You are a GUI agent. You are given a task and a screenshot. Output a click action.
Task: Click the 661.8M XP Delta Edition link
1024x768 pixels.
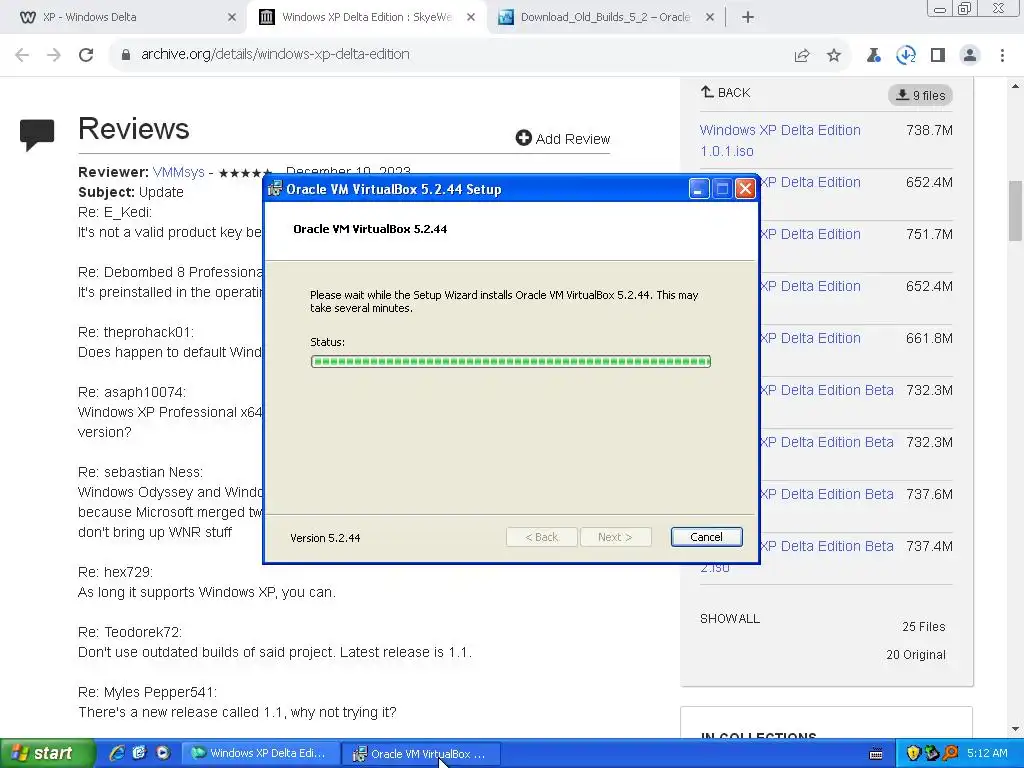pos(810,338)
